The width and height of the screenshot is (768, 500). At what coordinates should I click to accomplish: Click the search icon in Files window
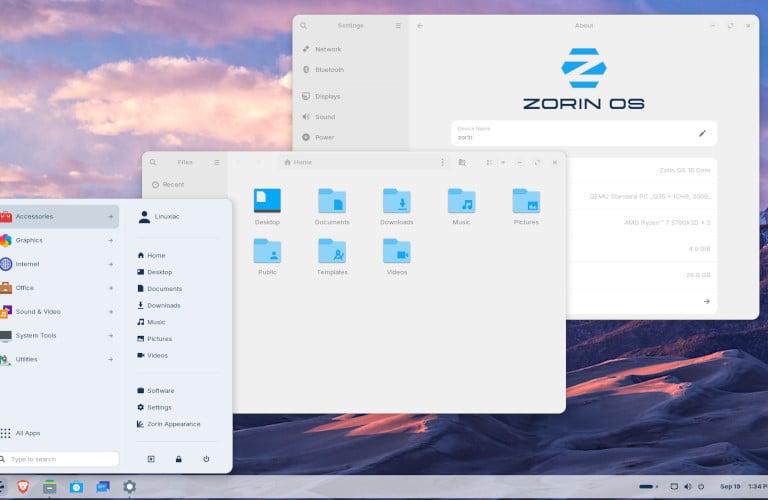(x=153, y=162)
